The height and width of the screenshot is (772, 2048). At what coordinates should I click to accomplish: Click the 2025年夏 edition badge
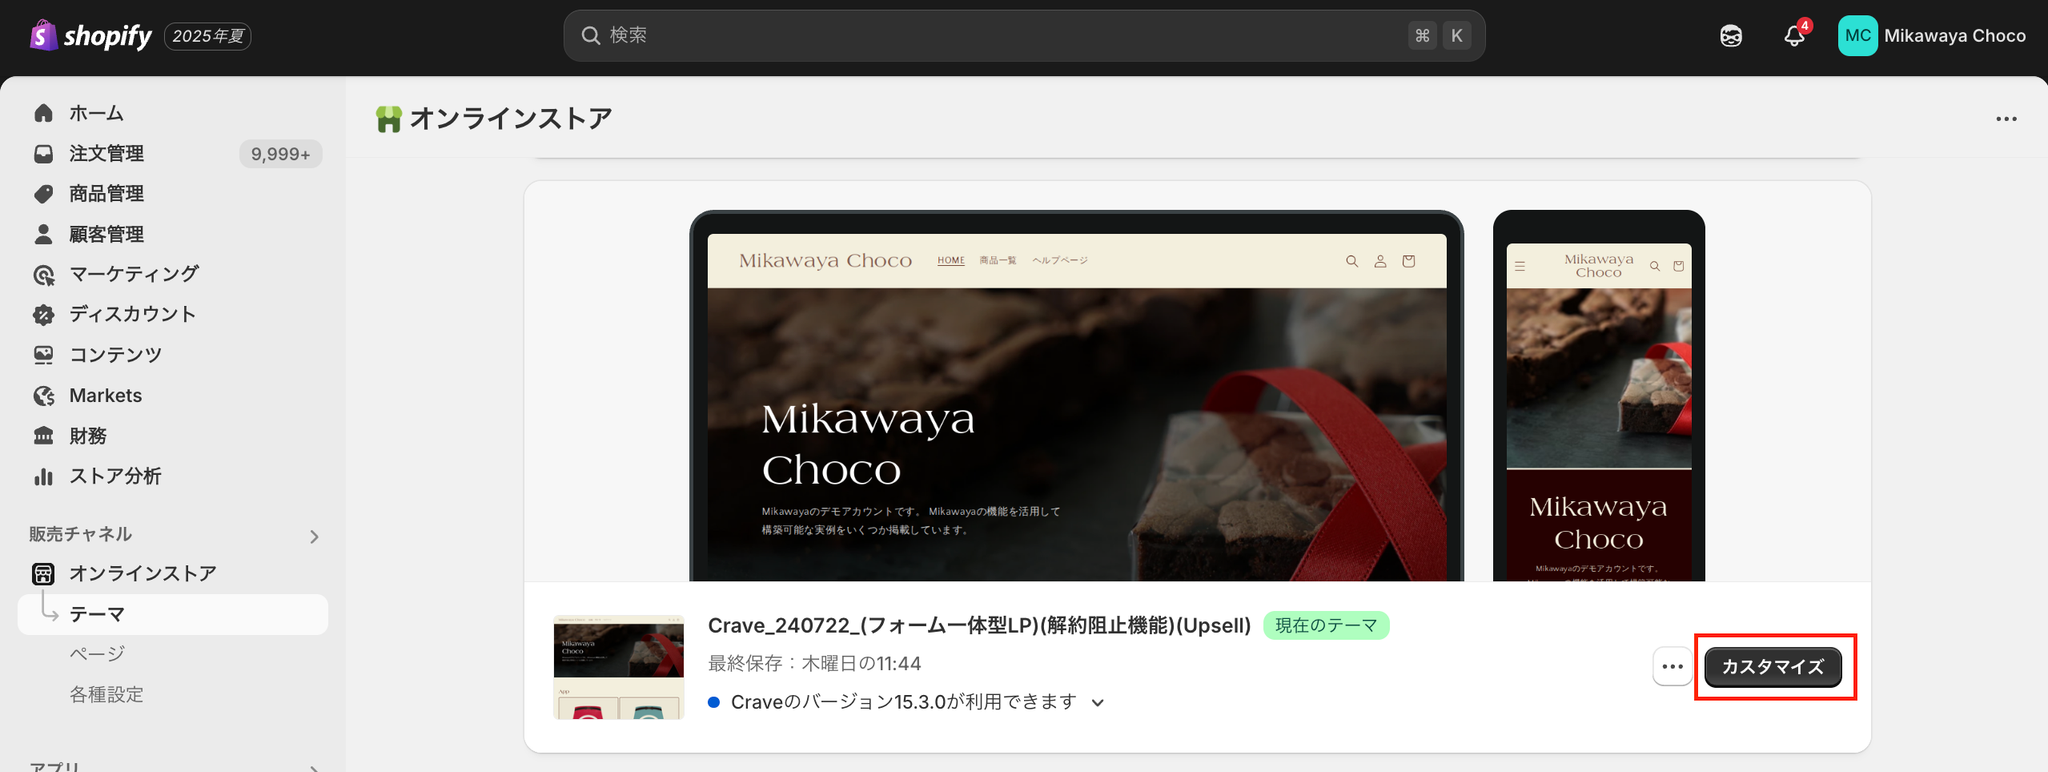coord(208,36)
